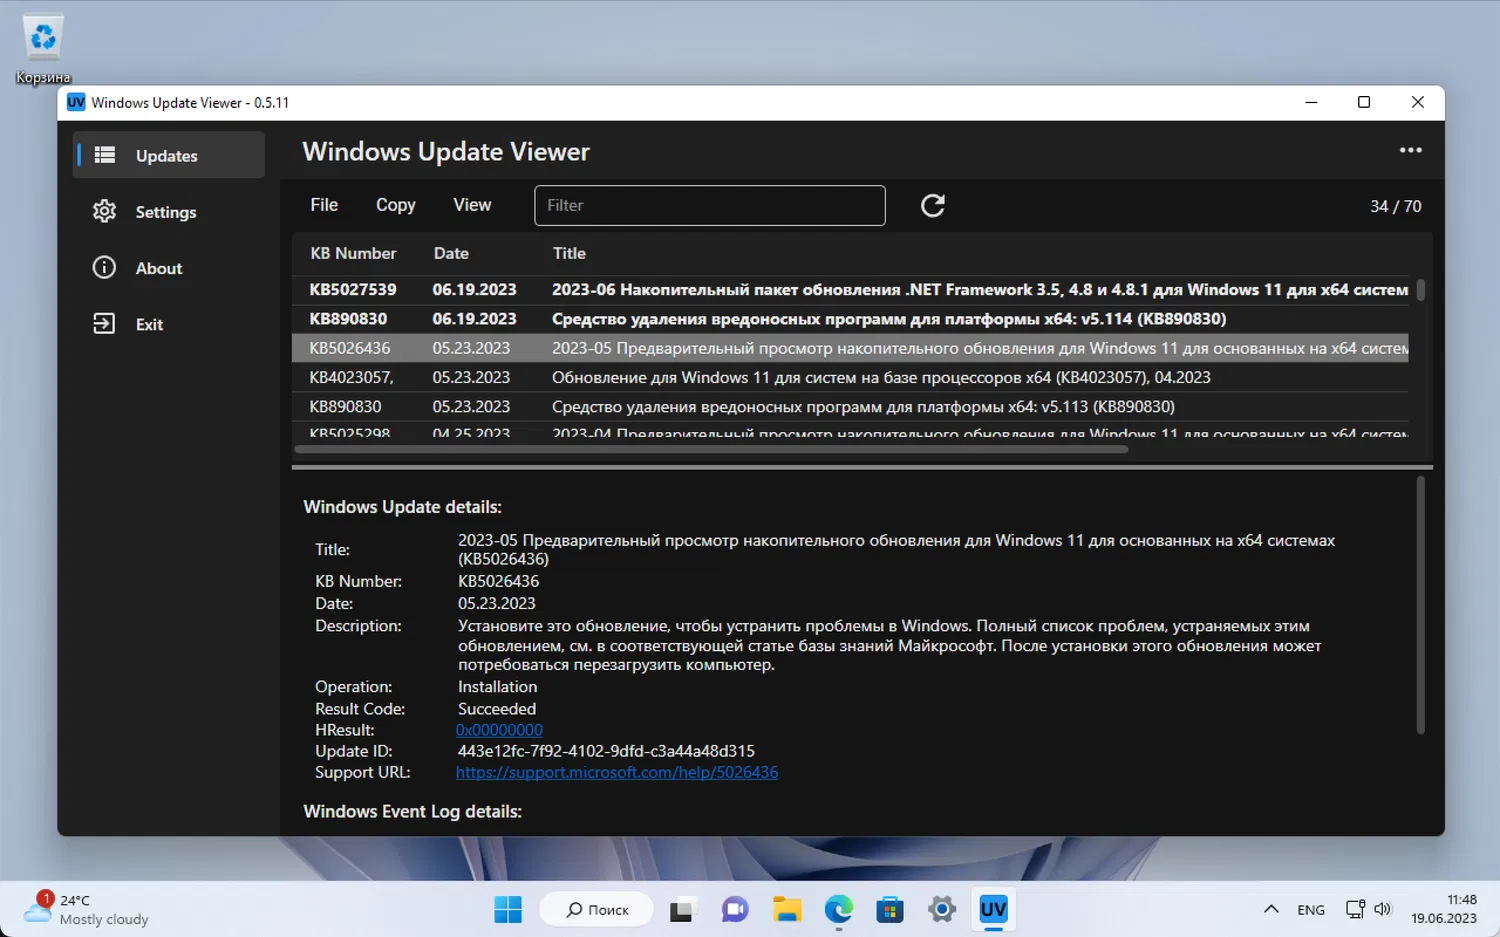
Task: Open Settings from the sidebar
Action: coord(169,212)
